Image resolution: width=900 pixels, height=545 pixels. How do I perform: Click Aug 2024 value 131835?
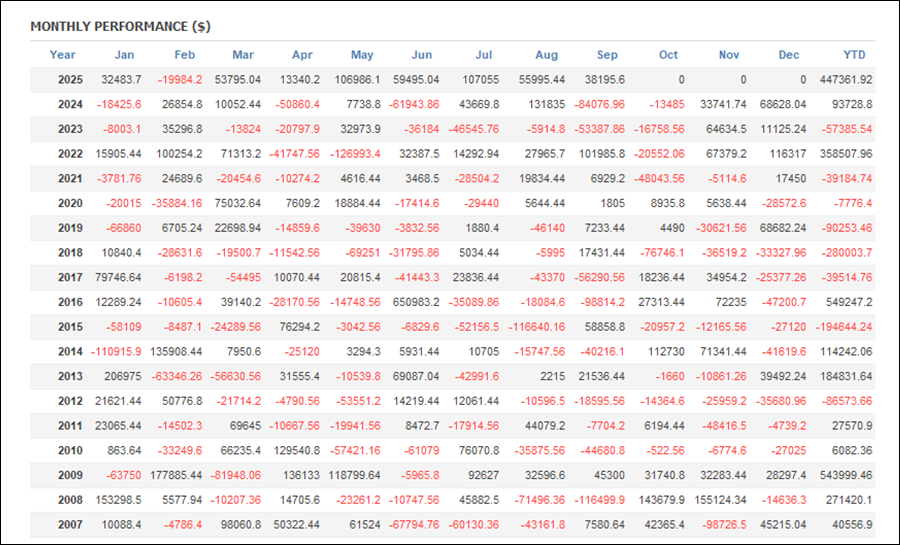tap(545, 105)
